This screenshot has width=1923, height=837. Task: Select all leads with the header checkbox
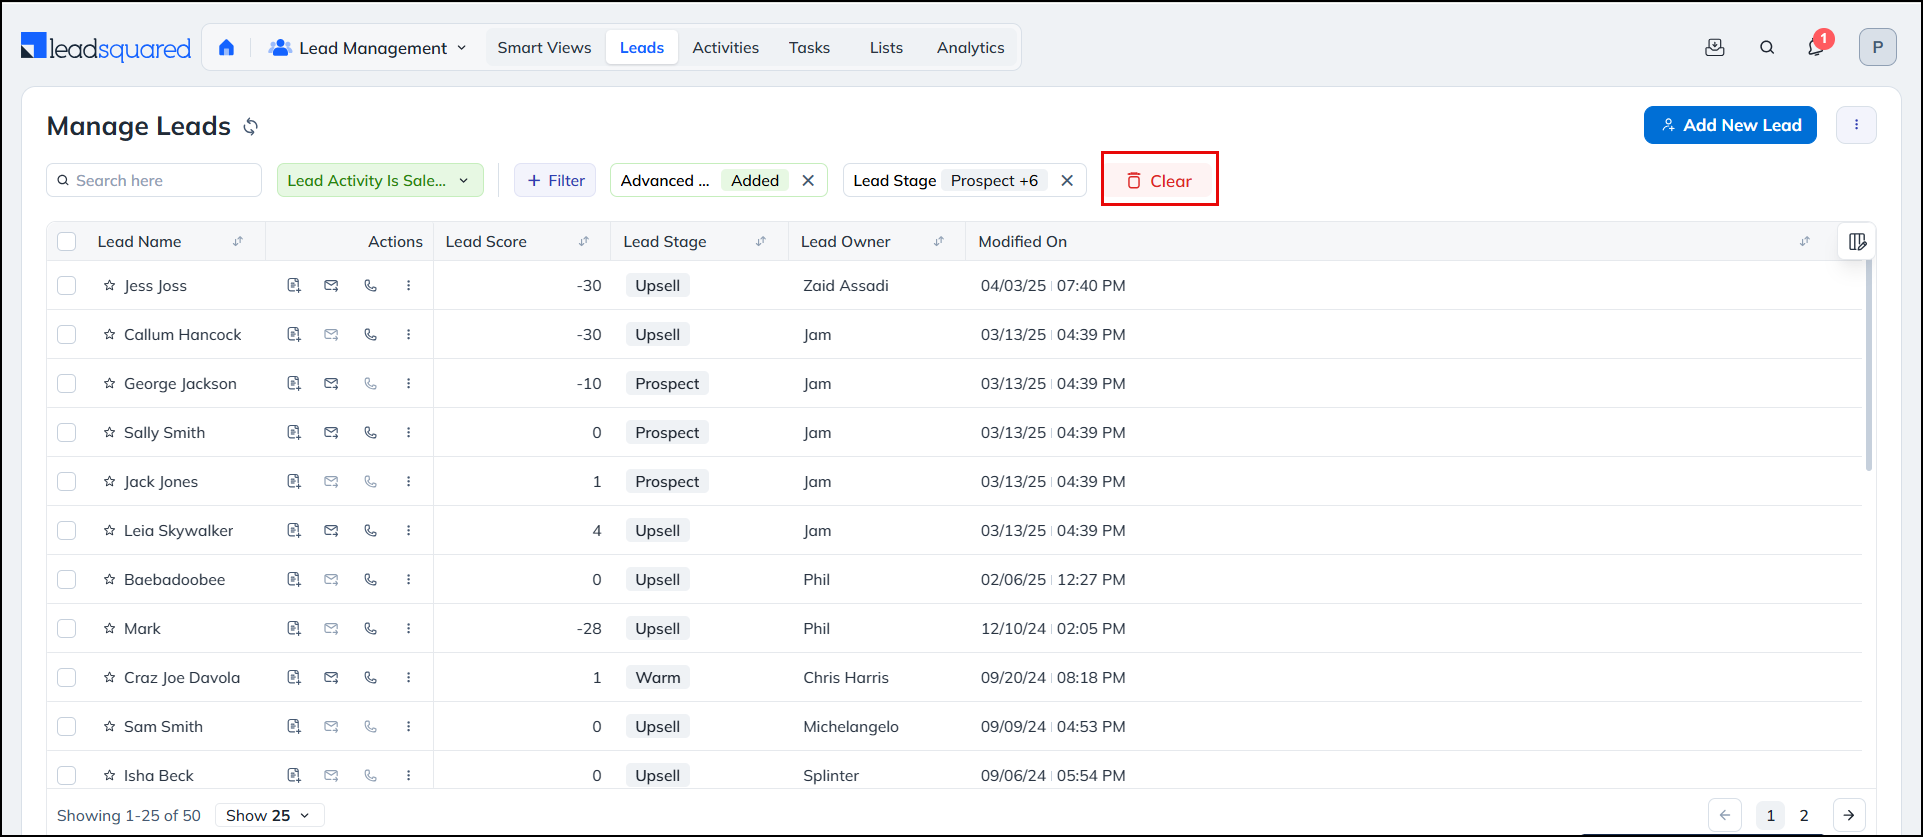(x=67, y=242)
